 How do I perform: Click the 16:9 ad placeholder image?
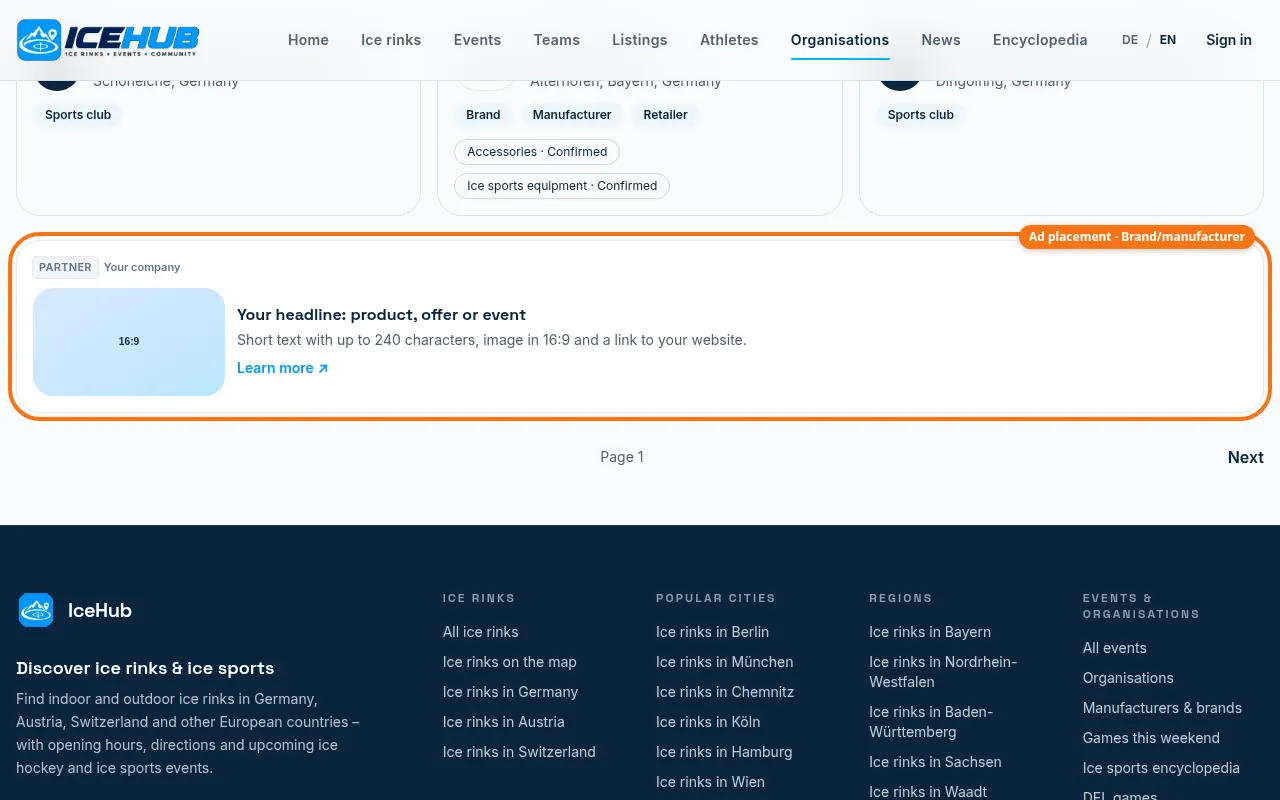129,342
